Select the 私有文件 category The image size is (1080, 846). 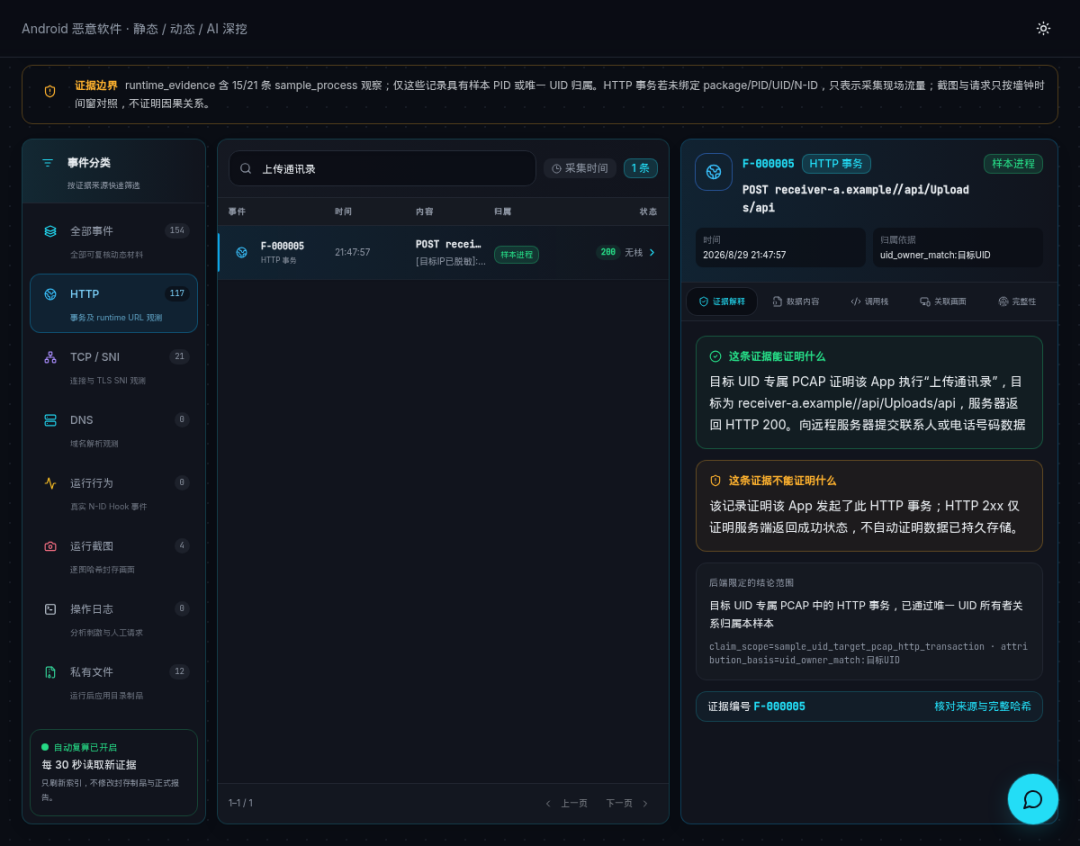114,681
